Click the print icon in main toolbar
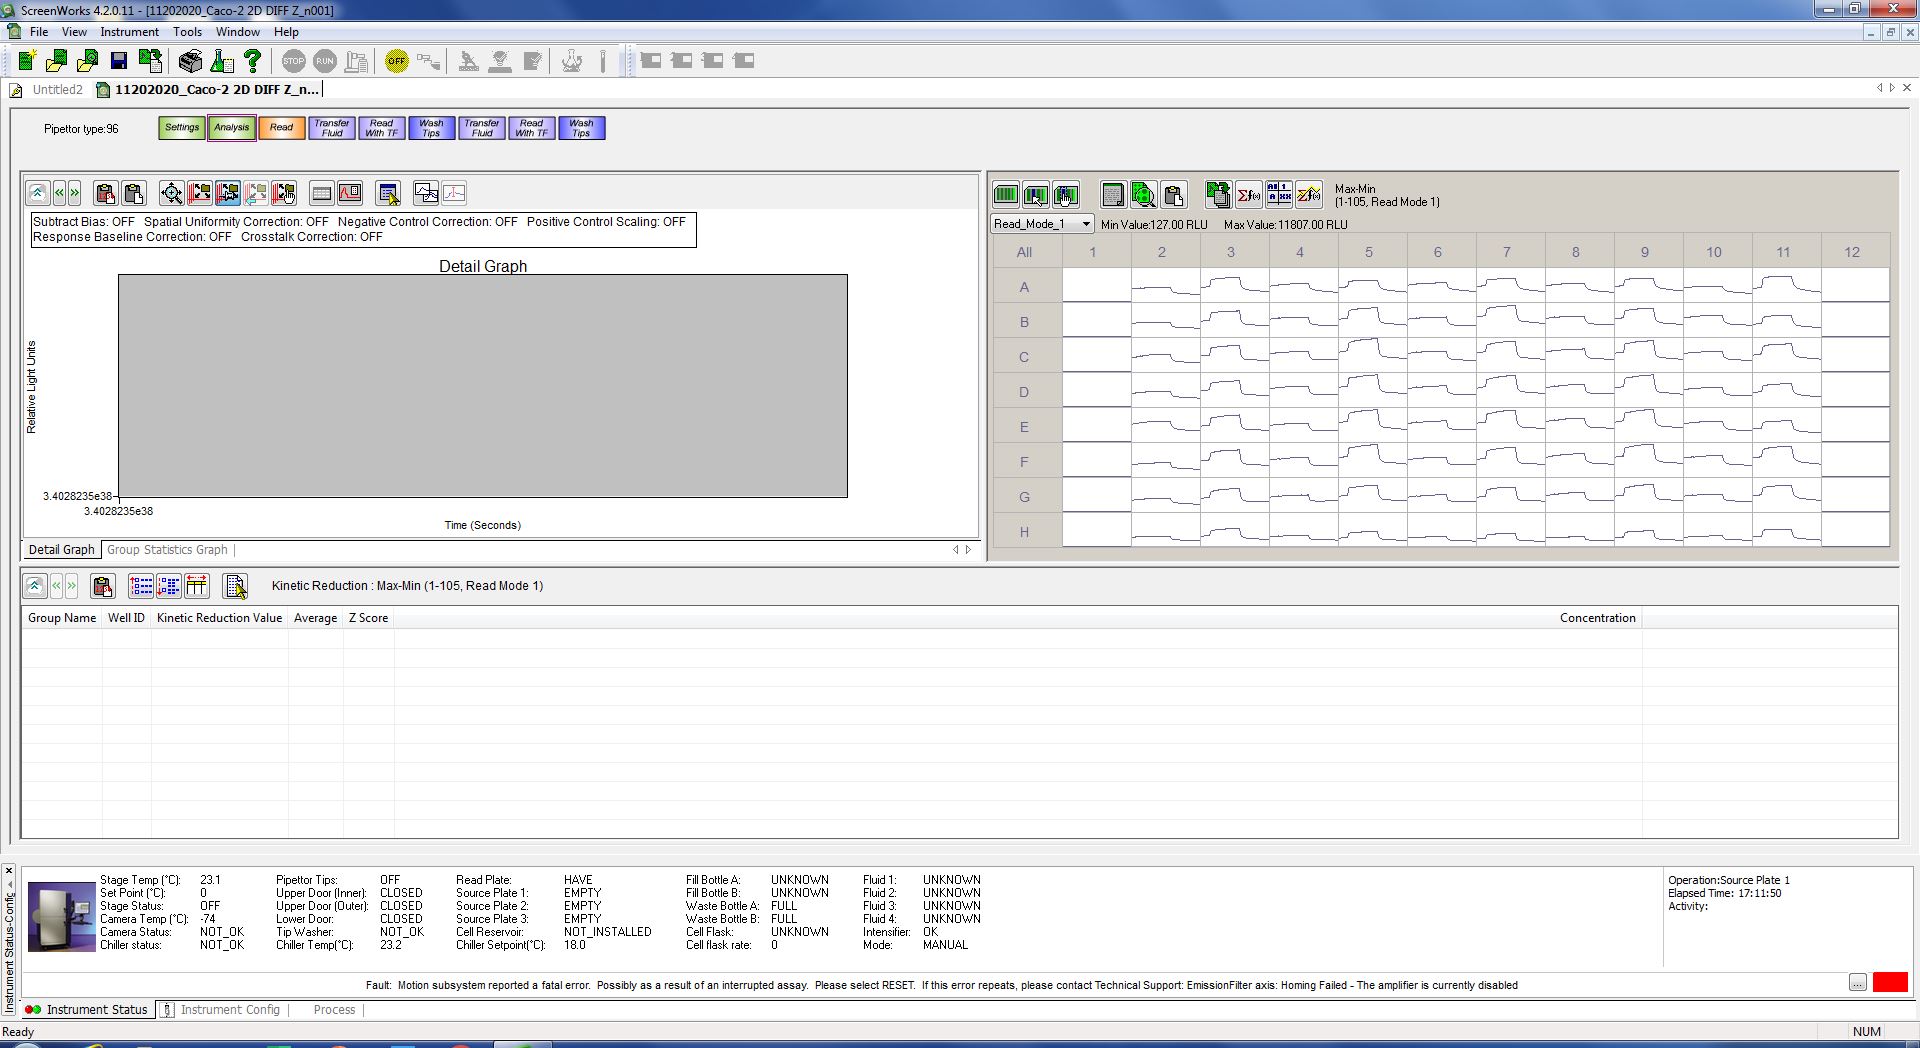This screenshot has width=1920, height=1048. click(190, 61)
